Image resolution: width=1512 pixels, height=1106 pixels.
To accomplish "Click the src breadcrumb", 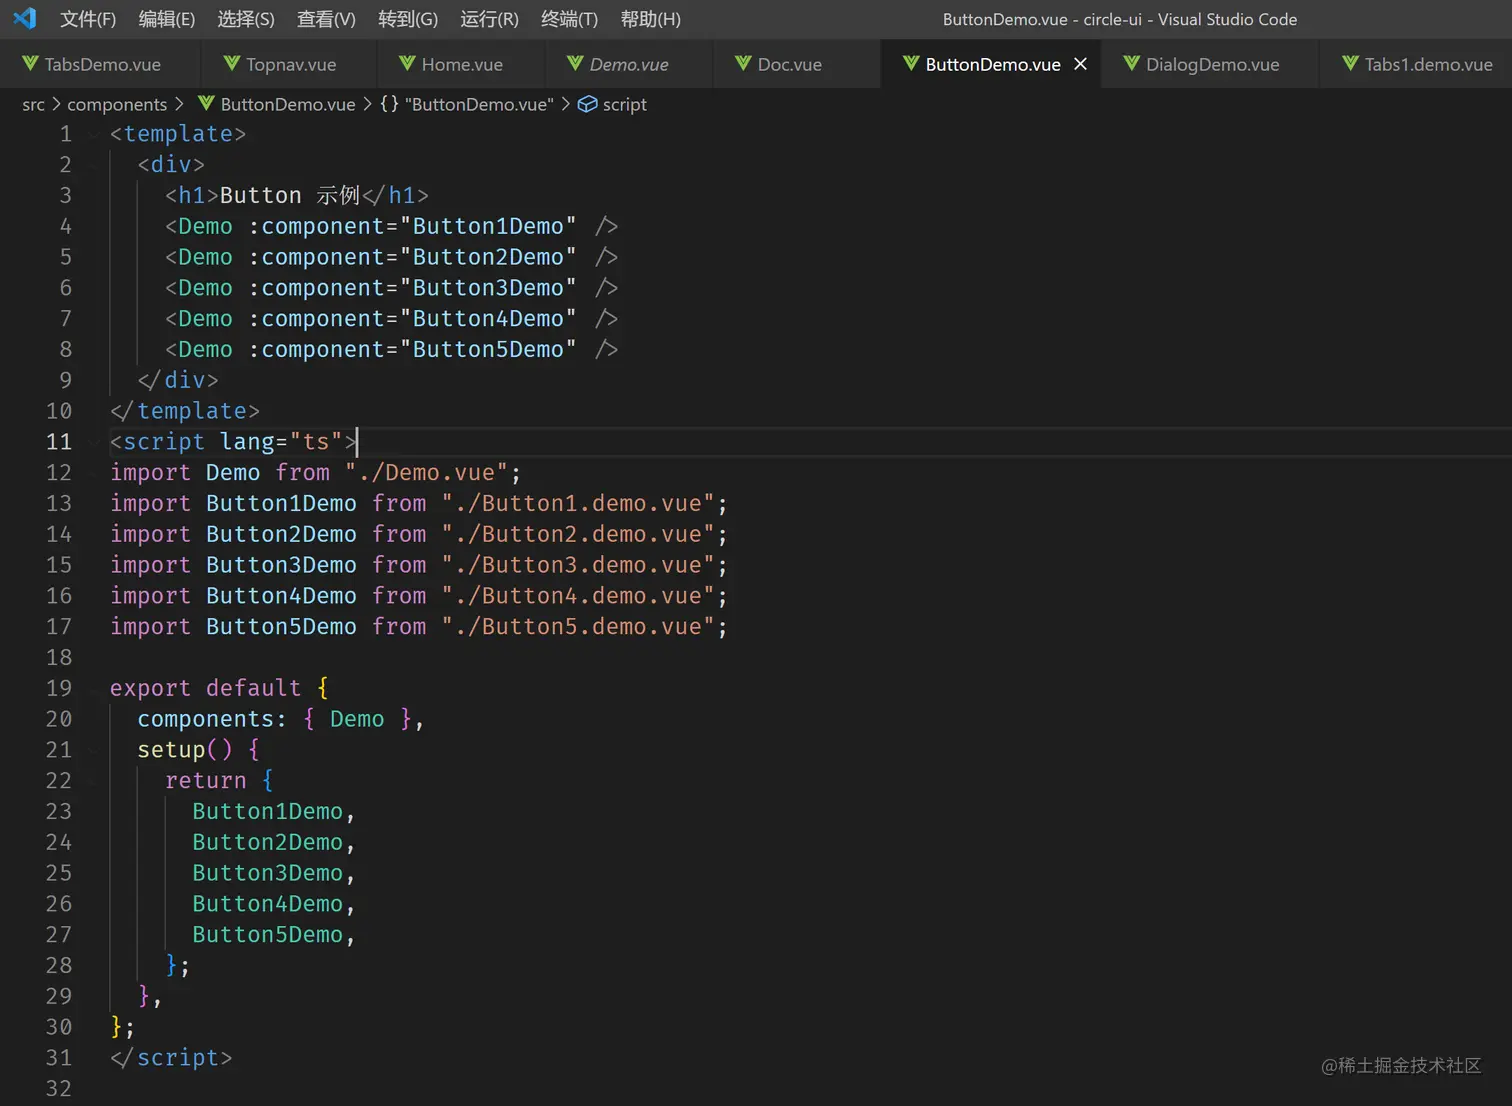I will [33, 104].
